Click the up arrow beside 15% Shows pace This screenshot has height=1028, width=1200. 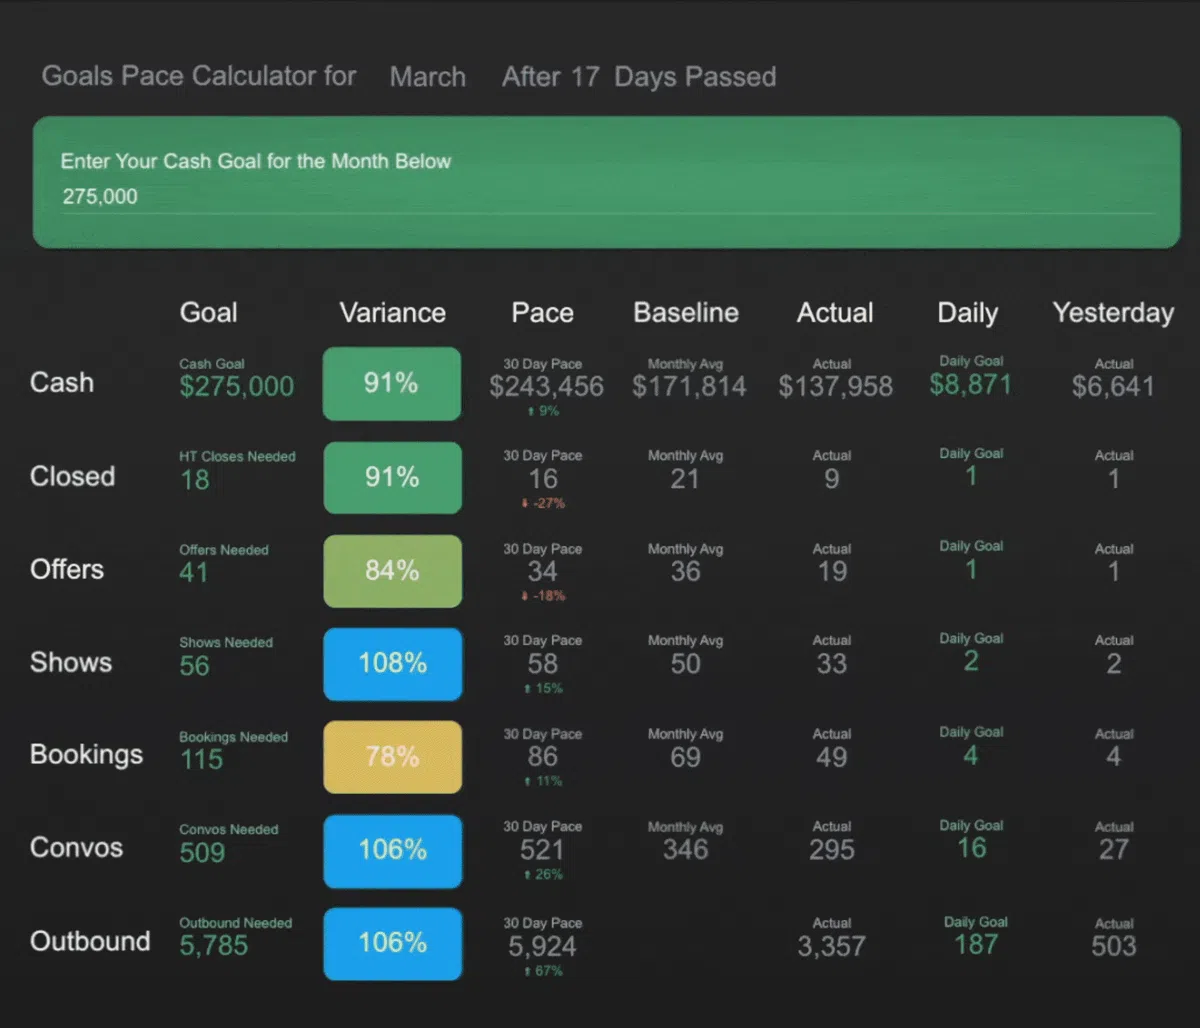pyautogui.click(x=527, y=688)
